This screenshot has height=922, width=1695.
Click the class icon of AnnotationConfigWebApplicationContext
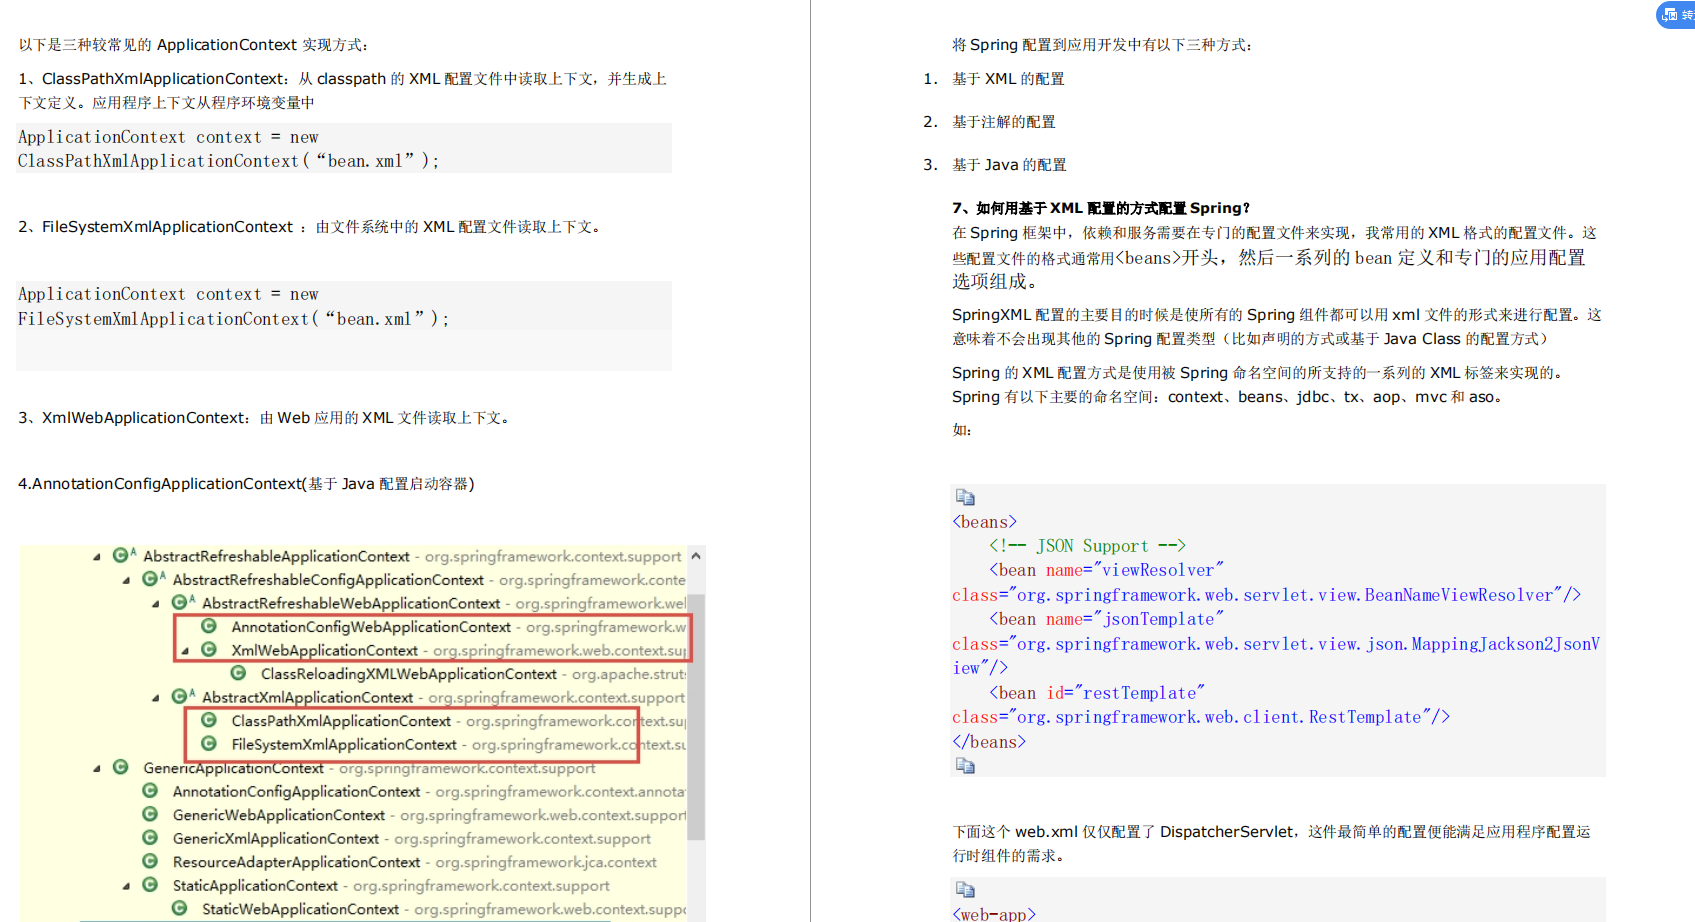point(209,626)
